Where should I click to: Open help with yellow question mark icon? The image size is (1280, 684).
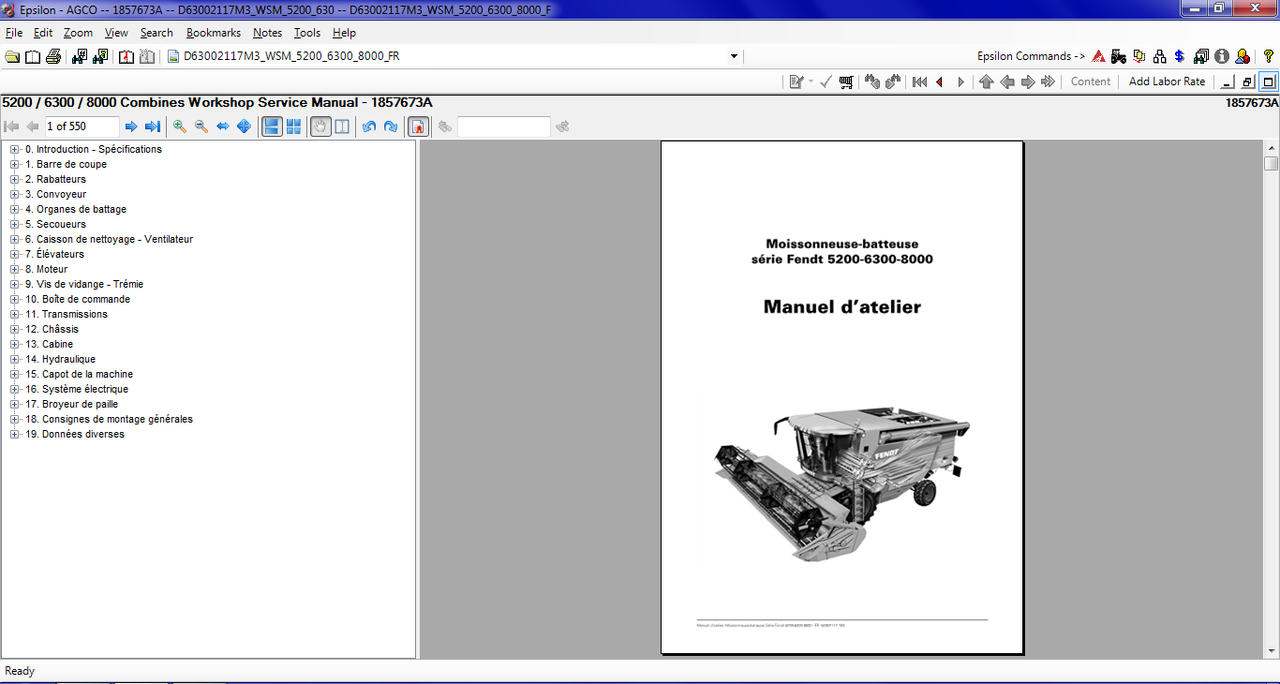[1269, 57]
